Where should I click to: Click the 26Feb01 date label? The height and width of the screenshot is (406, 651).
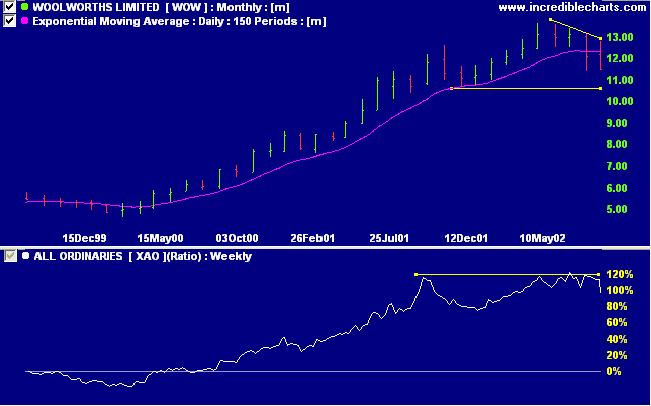click(313, 238)
